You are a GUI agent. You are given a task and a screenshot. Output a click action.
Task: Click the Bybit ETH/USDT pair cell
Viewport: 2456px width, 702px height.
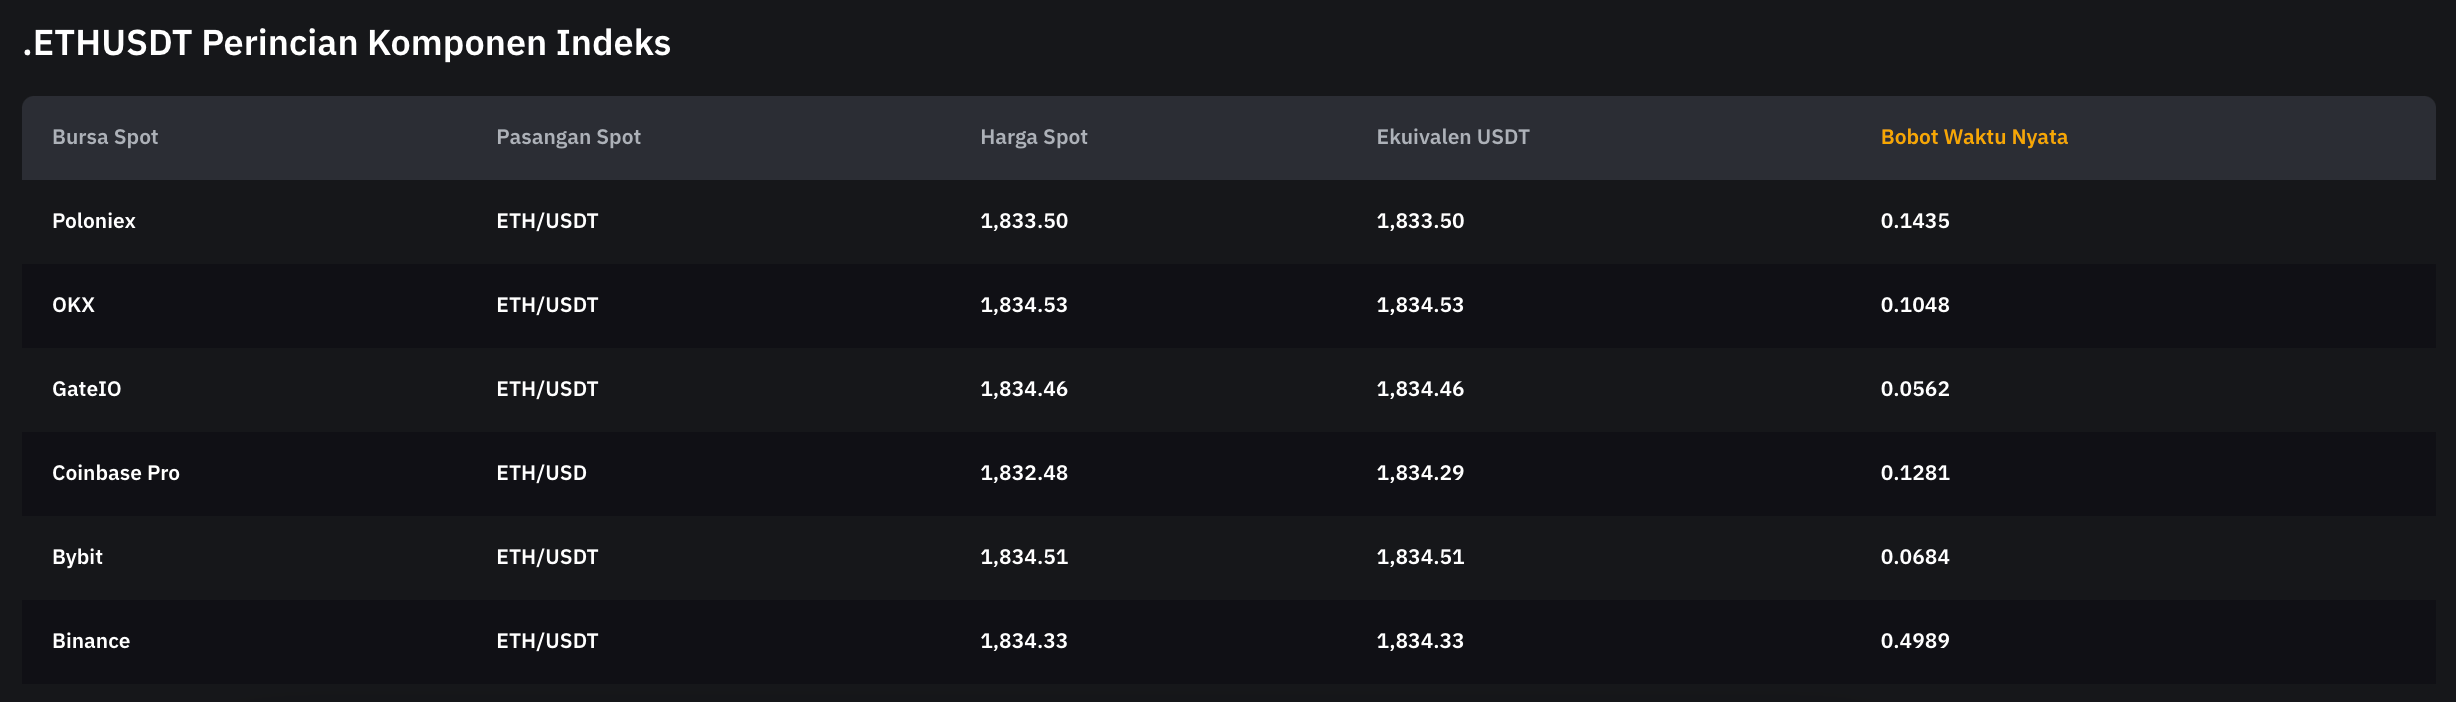[x=547, y=557]
